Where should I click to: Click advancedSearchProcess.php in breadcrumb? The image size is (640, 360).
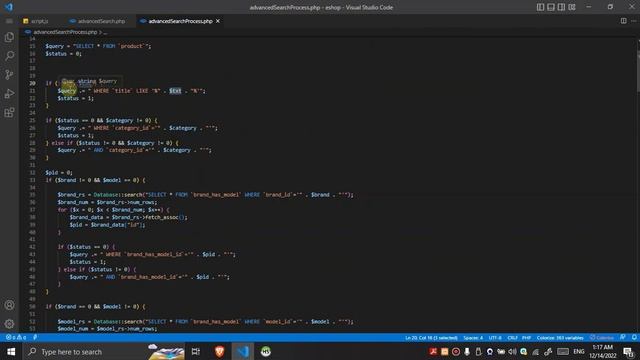tap(65, 32)
